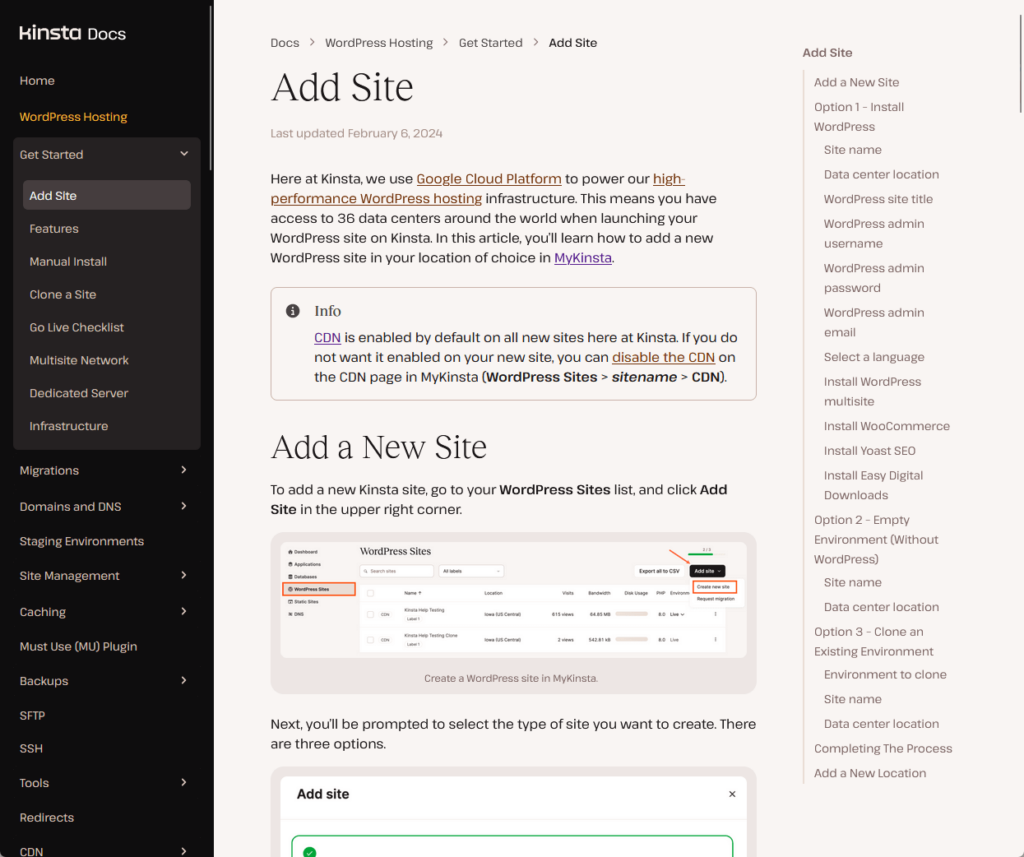Open the high-performance WordPress hosting link
This screenshot has height=857, width=1024.
tap(376, 199)
